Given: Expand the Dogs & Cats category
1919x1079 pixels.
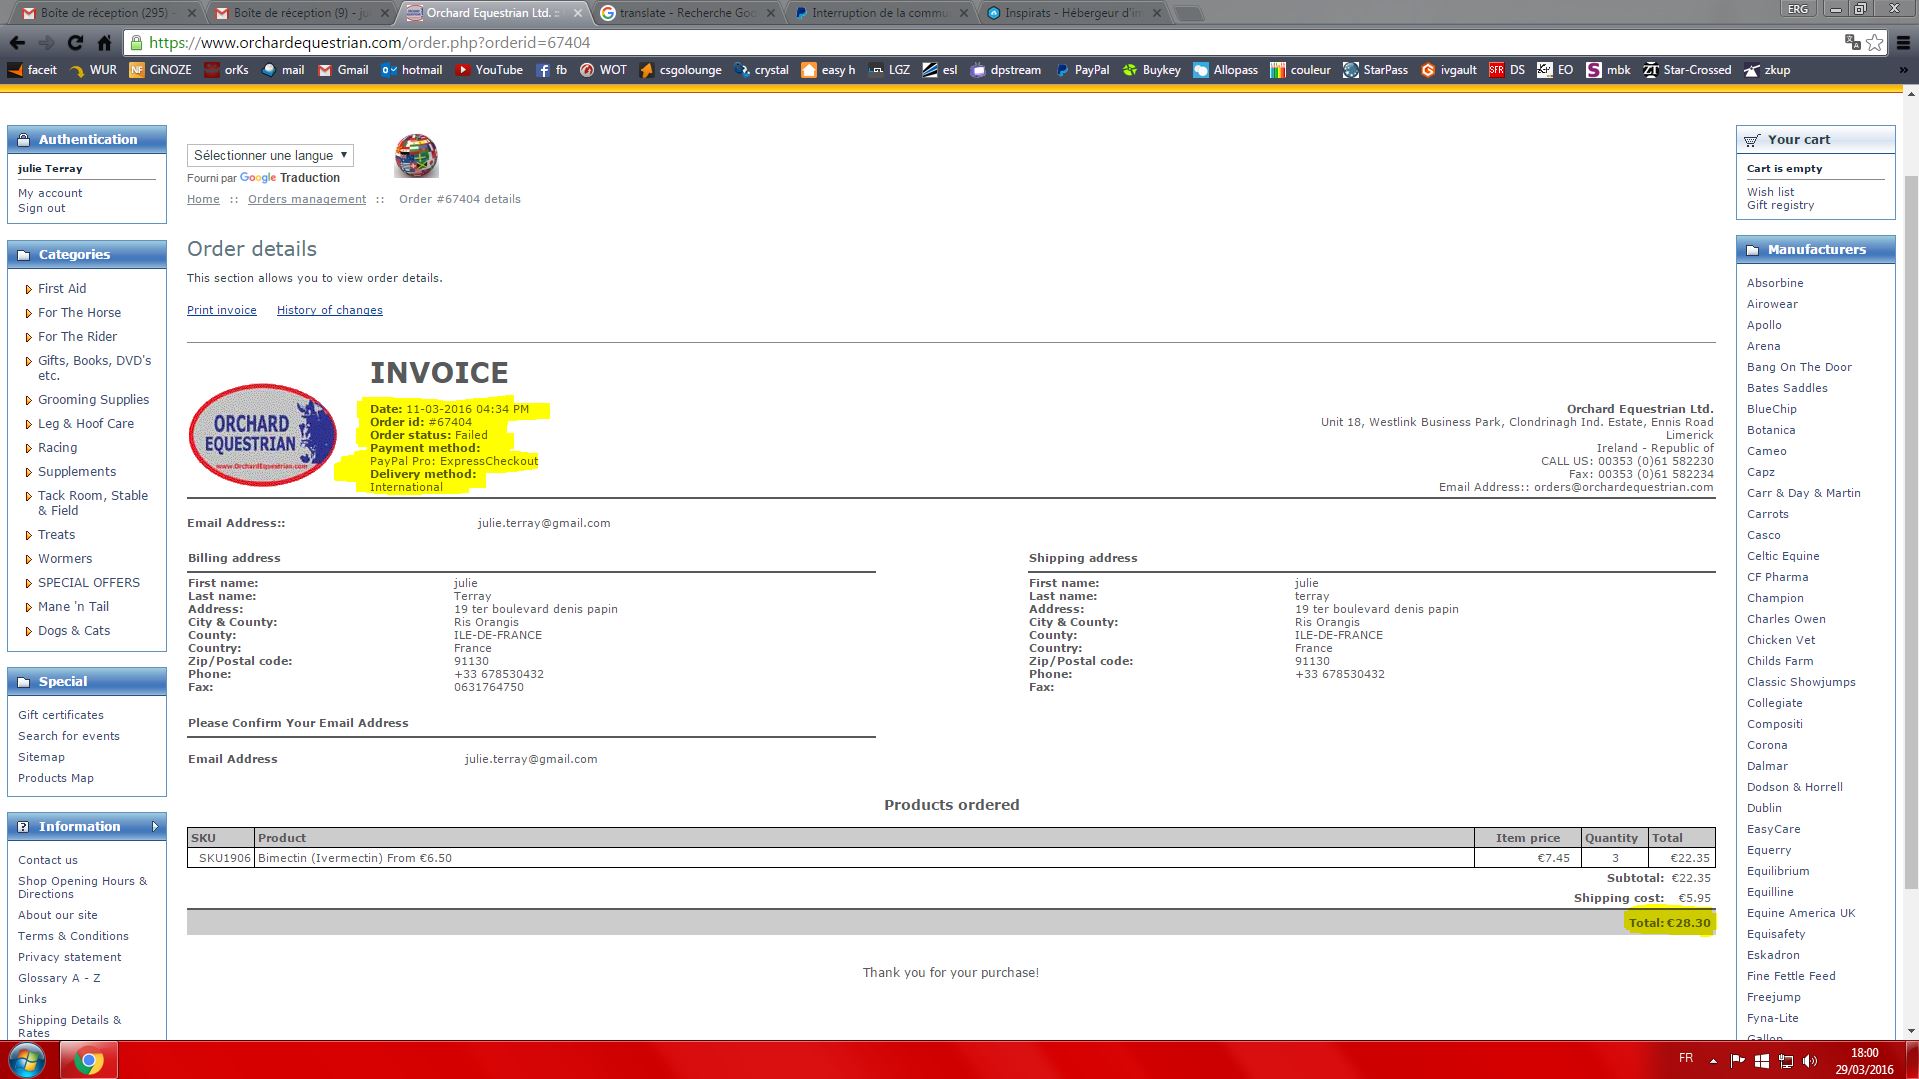Looking at the screenshot, I should click(x=29, y=631).
